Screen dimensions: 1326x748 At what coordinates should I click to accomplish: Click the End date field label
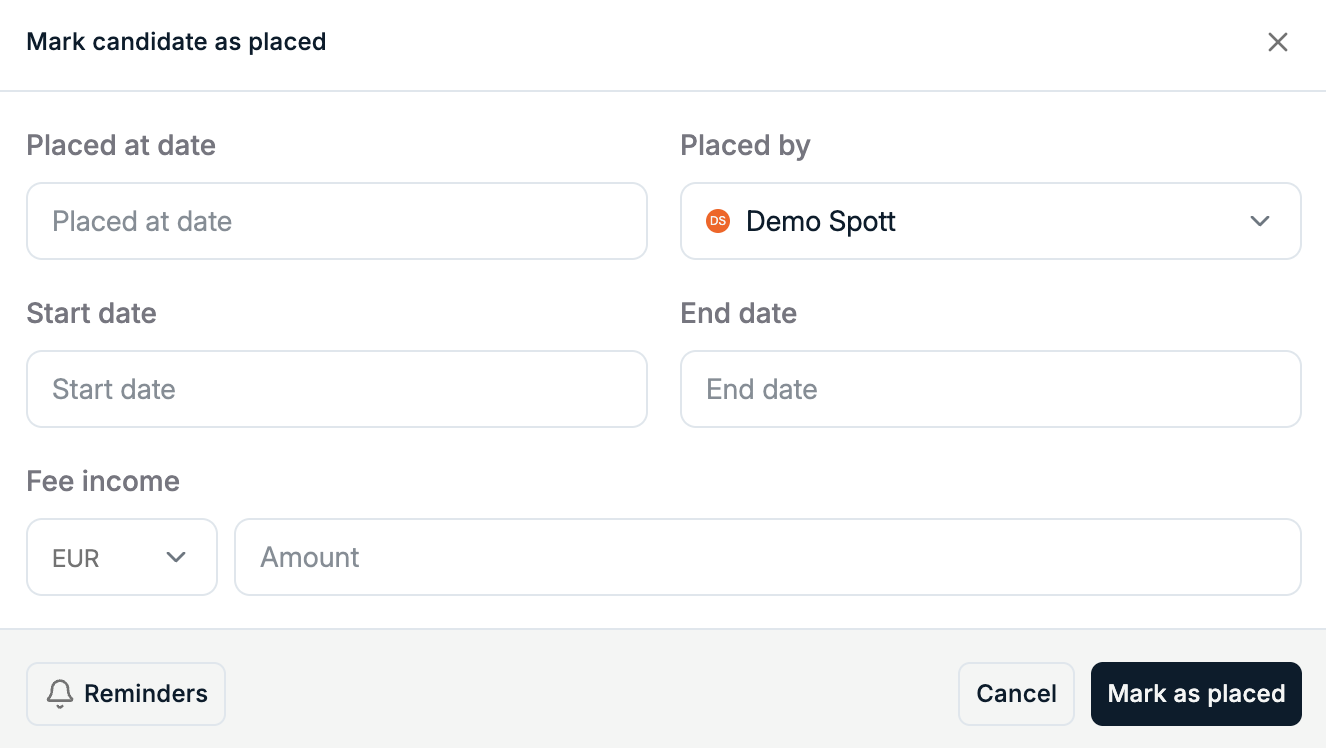click(739, 313)
